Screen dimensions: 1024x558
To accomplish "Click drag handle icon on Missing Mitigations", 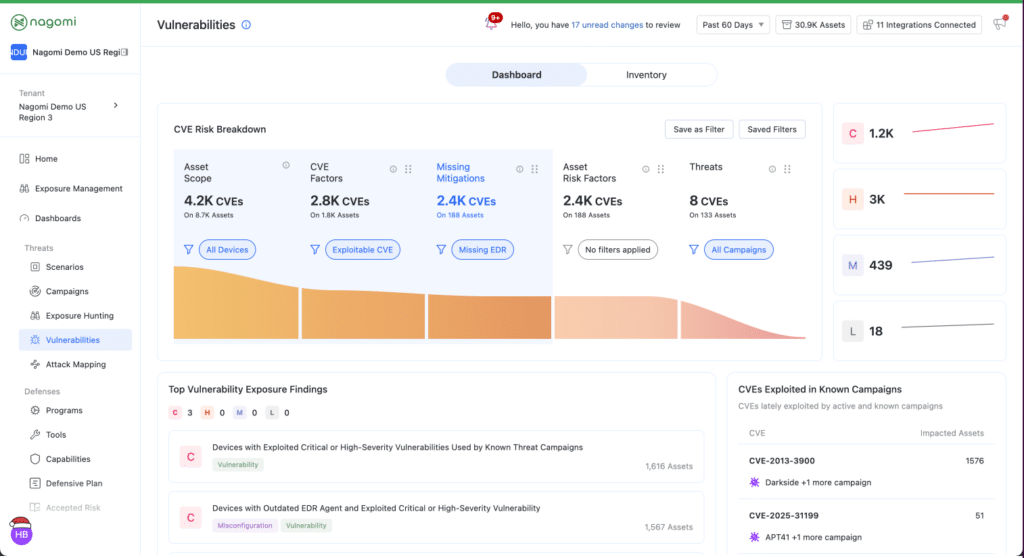I will point(535,169).
